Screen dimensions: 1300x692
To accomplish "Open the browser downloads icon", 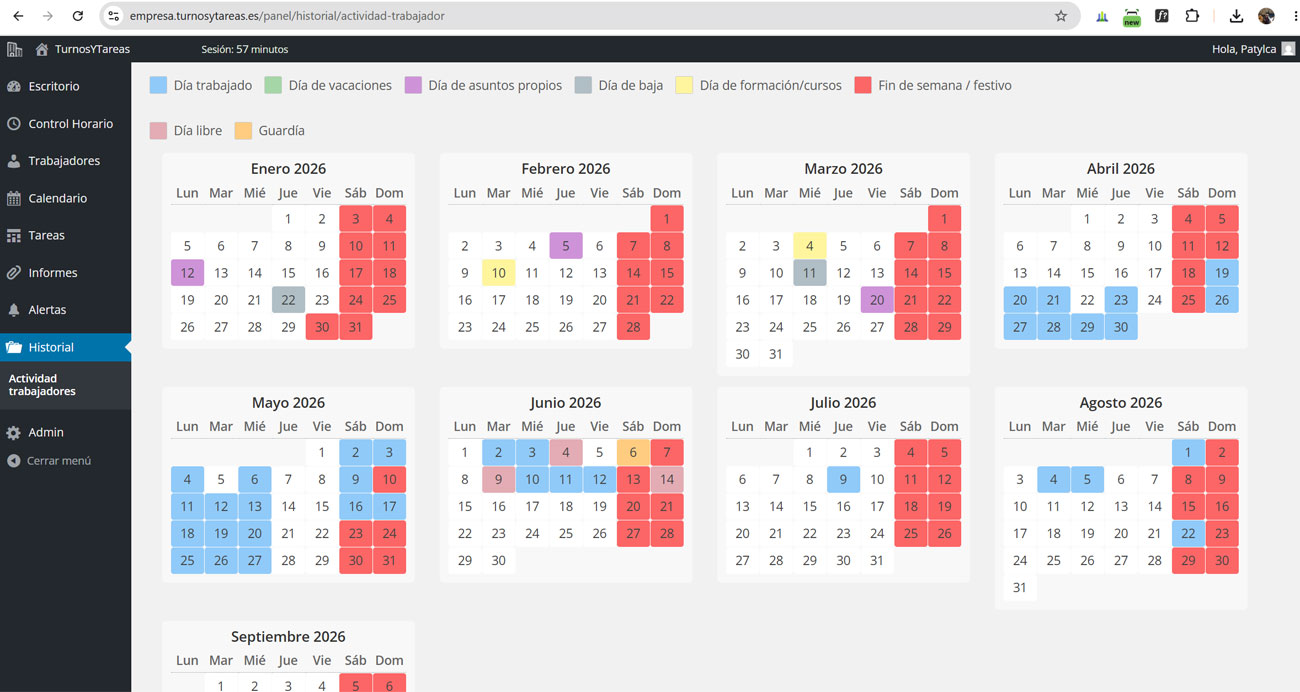I will pos(1236,16).
